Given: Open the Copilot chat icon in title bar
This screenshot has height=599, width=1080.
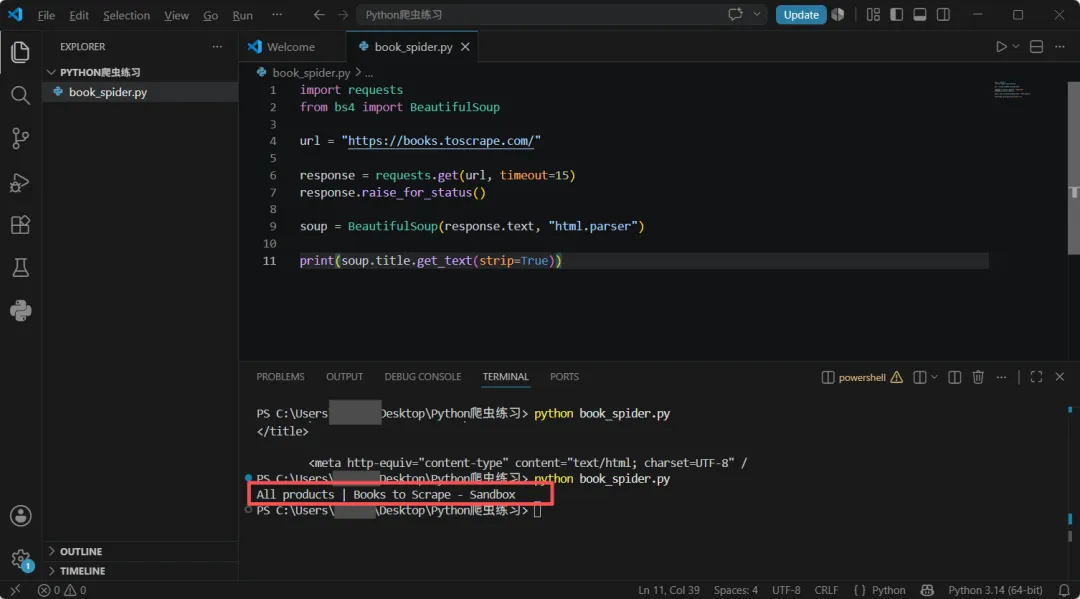Looking at the screenshot, I should 735,14.
